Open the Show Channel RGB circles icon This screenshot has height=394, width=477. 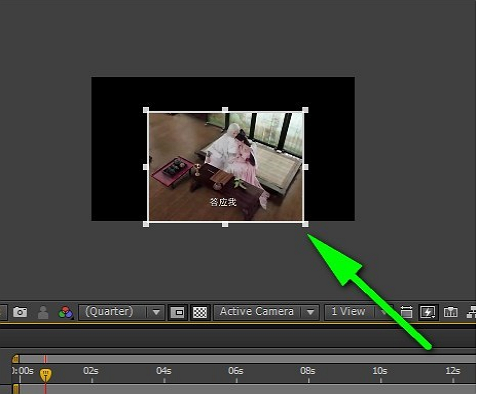[66, 313]
